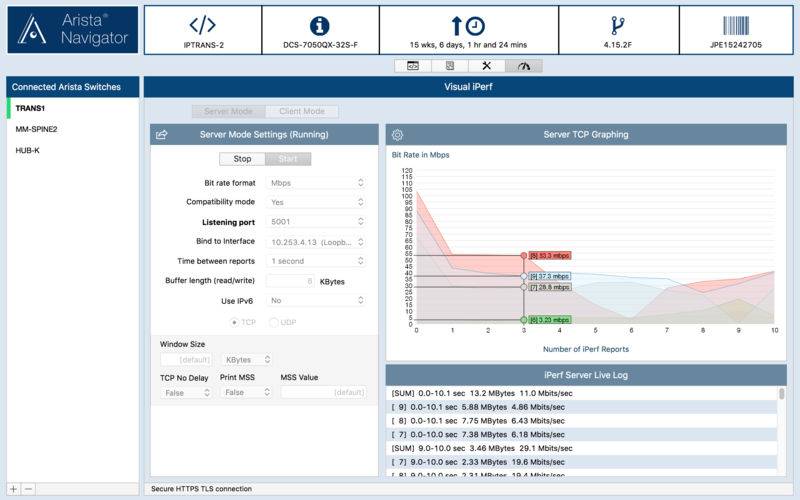Open Compatibility mode dropdown

click(316, 202)
